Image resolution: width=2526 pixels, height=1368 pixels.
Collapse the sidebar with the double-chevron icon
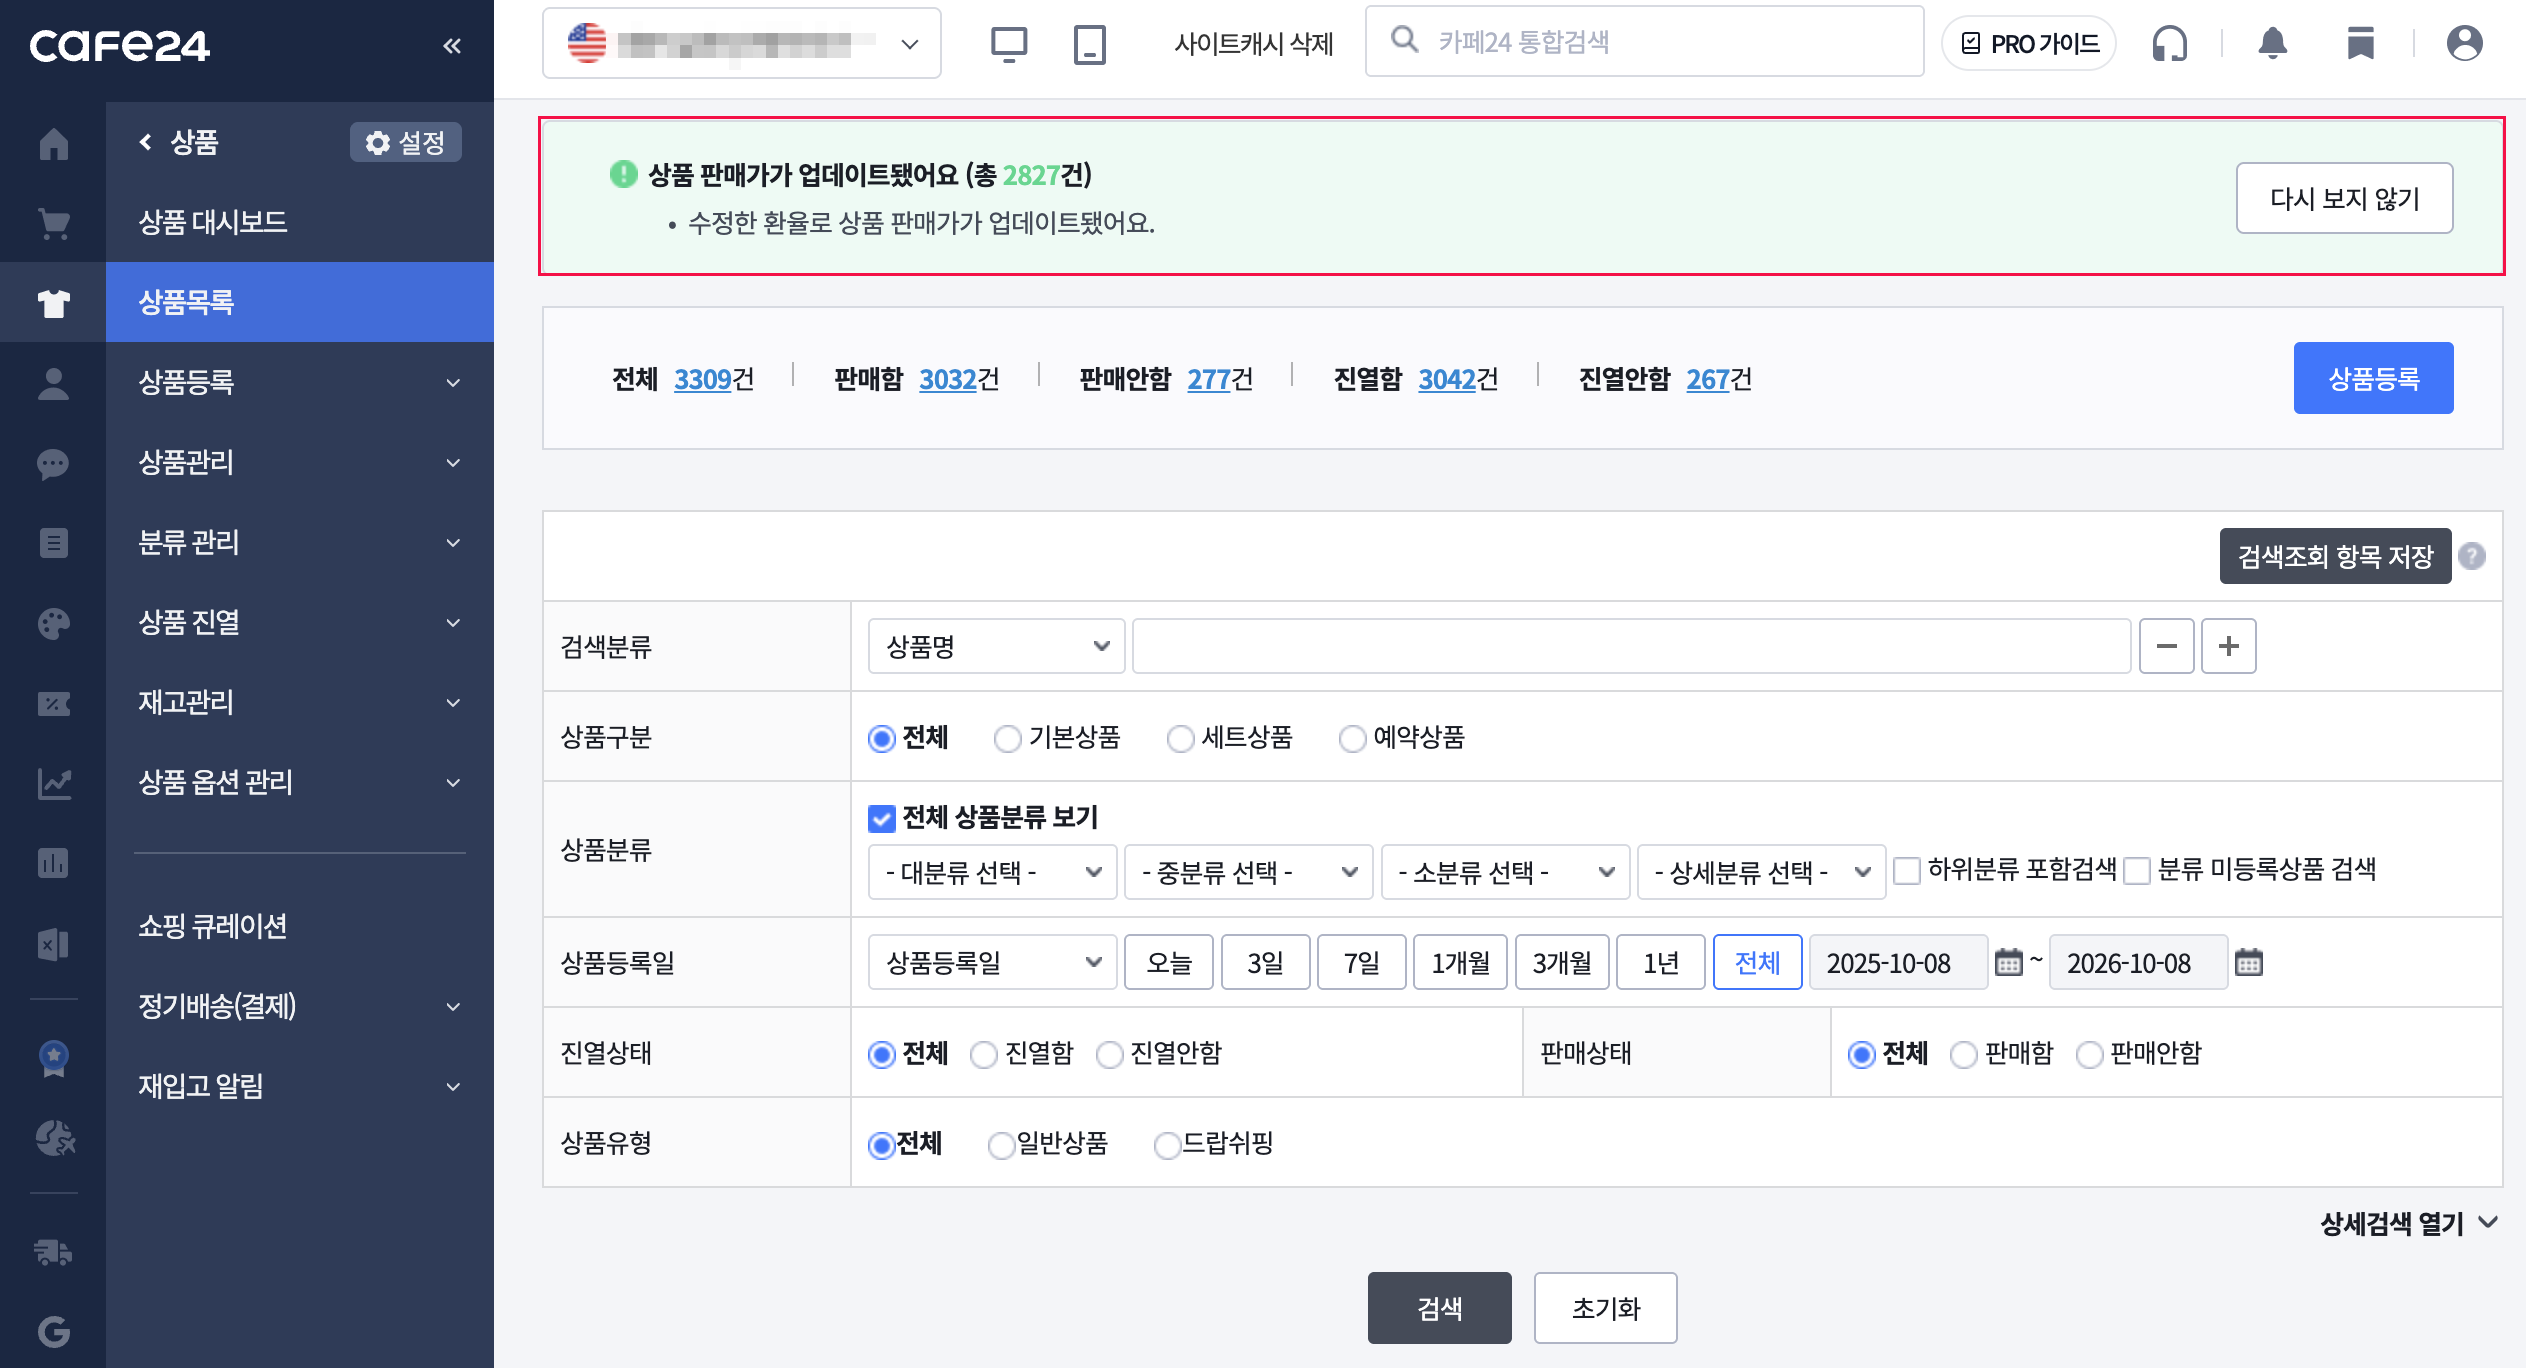pyautogui.click(x=452, y=45)
